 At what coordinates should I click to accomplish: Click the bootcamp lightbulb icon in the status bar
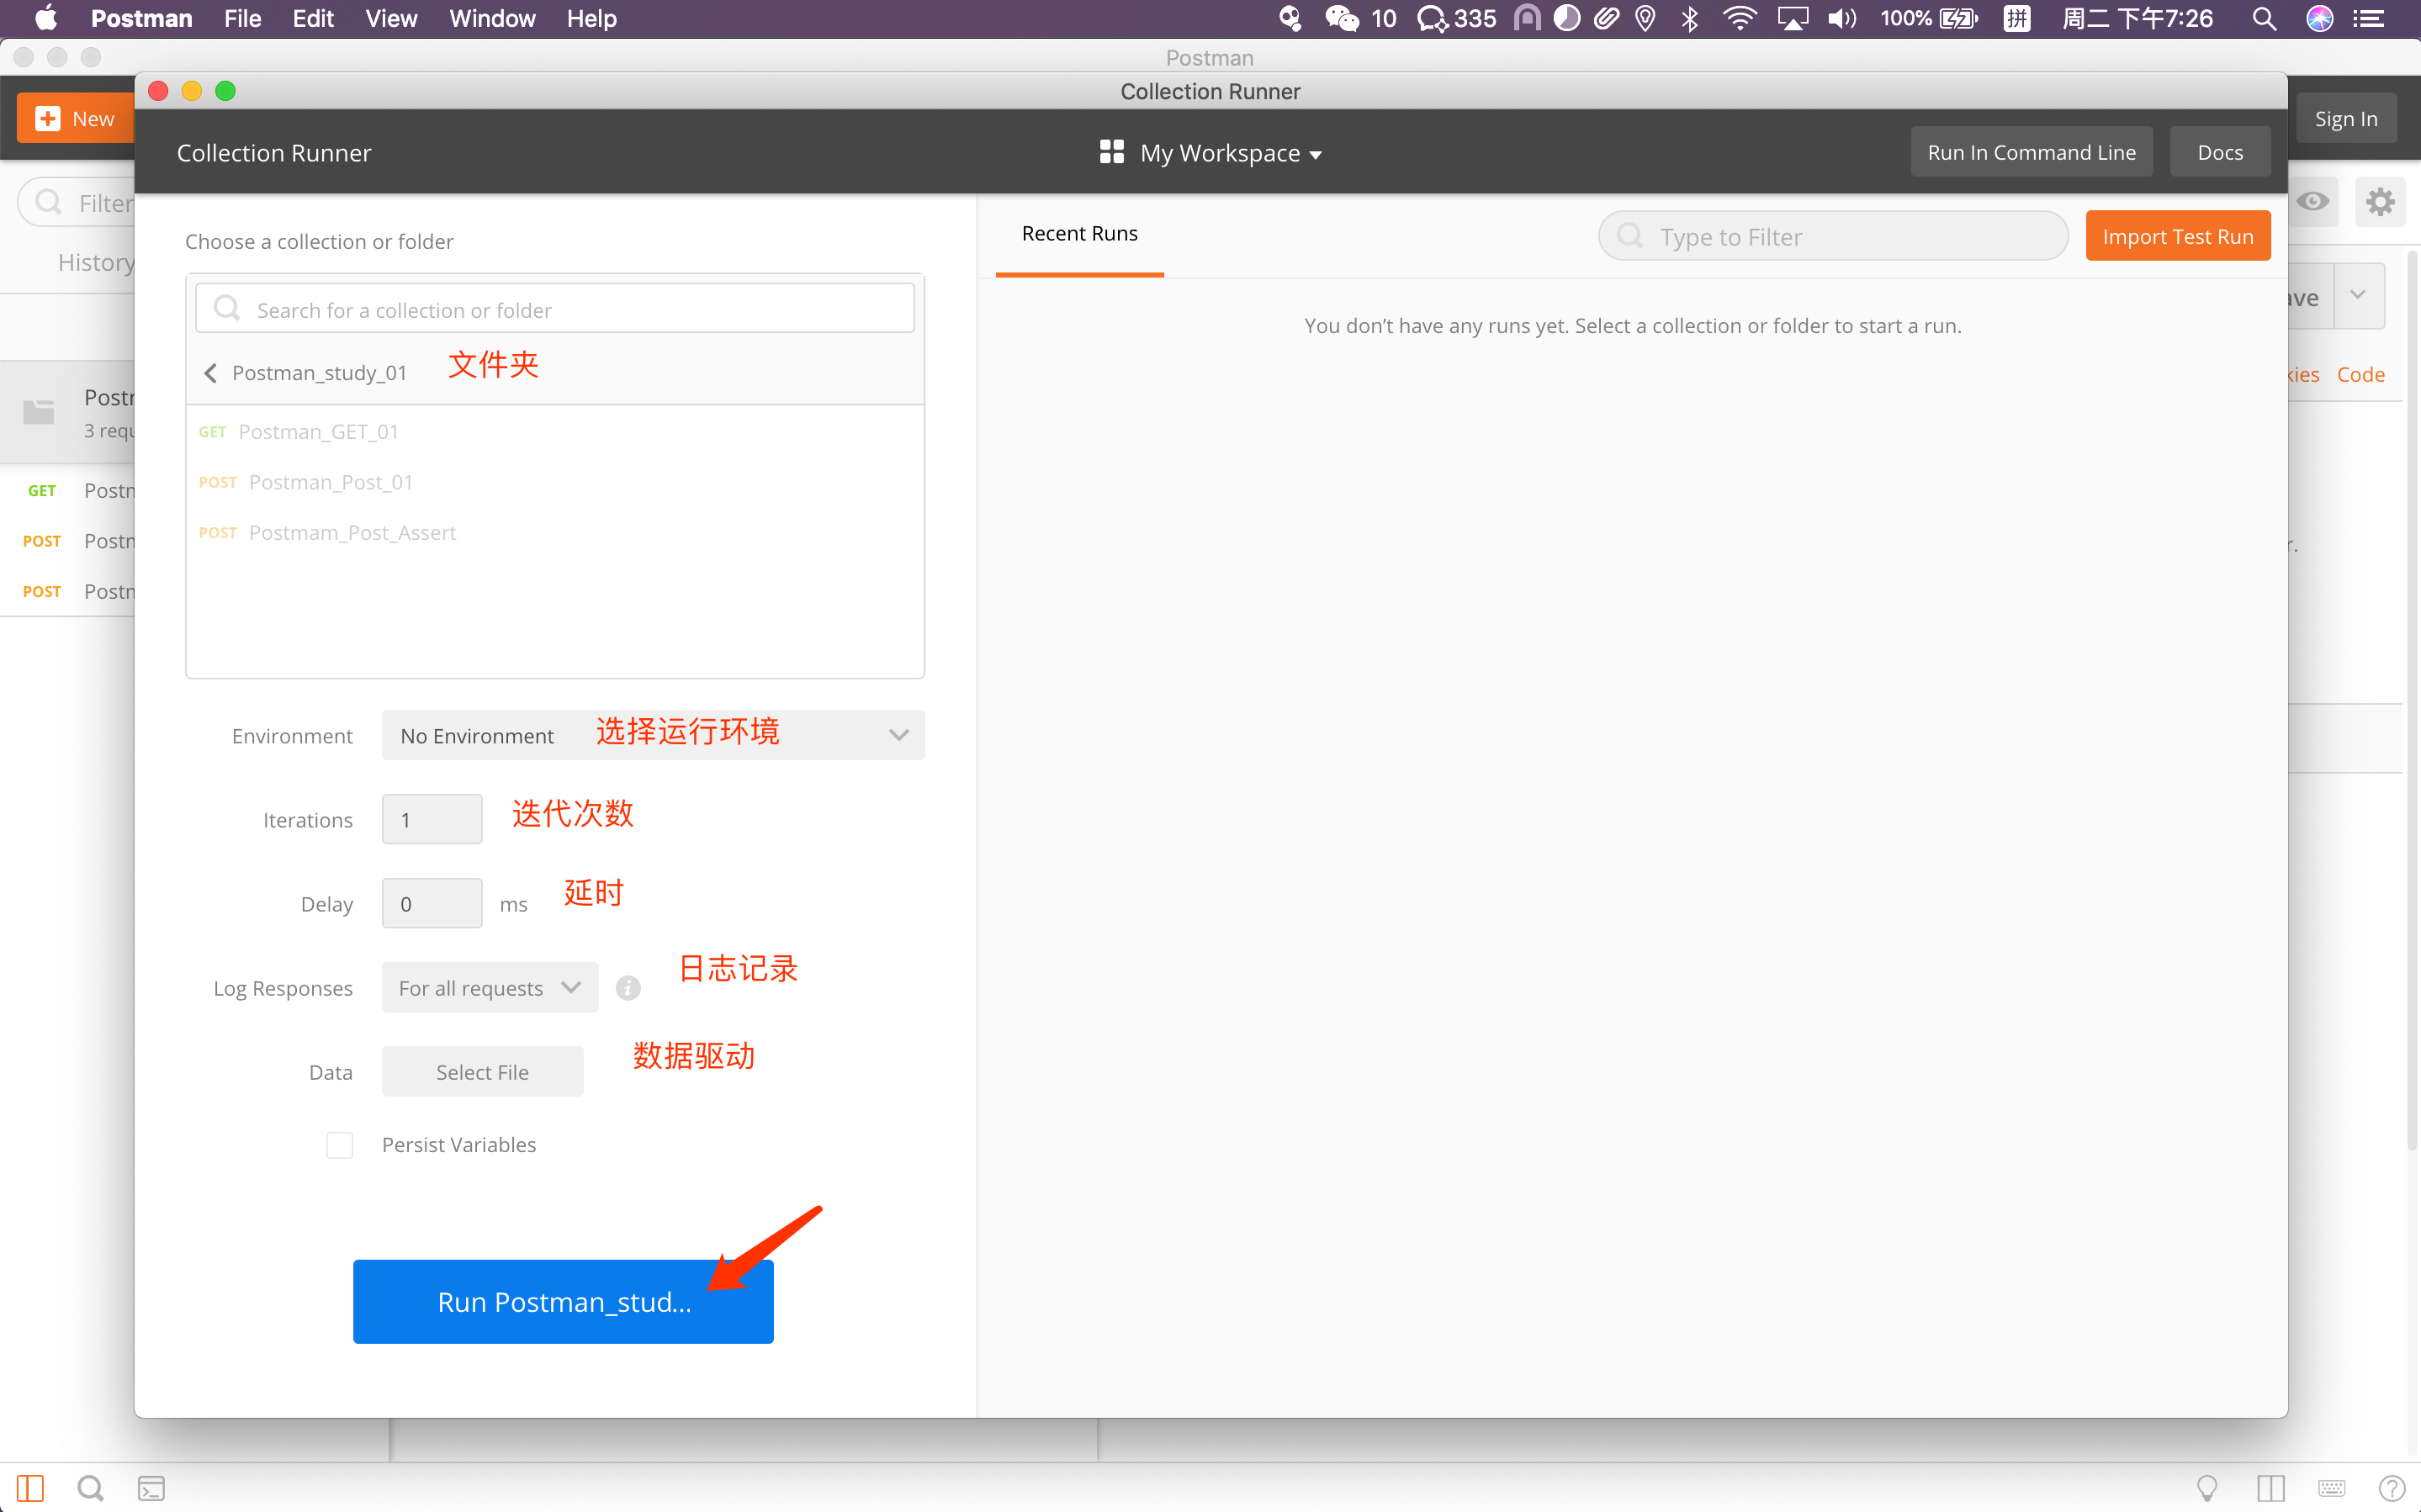(x=2207, y=1488)
